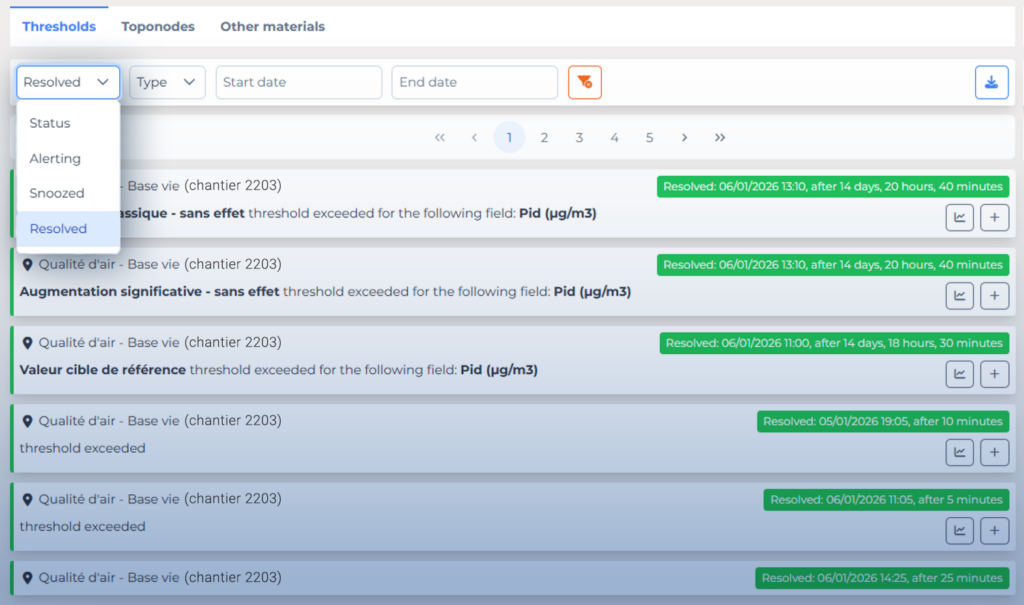Expand the Type filter dropdown
This screenshot has width=1024, height=605.
[167, 82]
